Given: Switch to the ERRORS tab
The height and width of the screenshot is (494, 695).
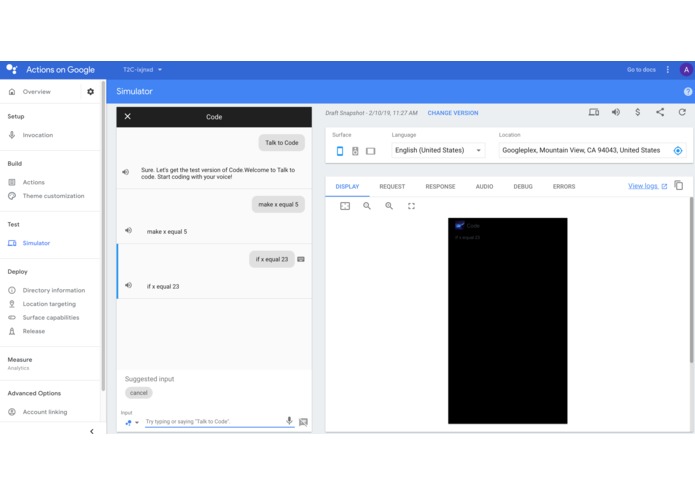Looking at the screenshot, I should 564,187.
